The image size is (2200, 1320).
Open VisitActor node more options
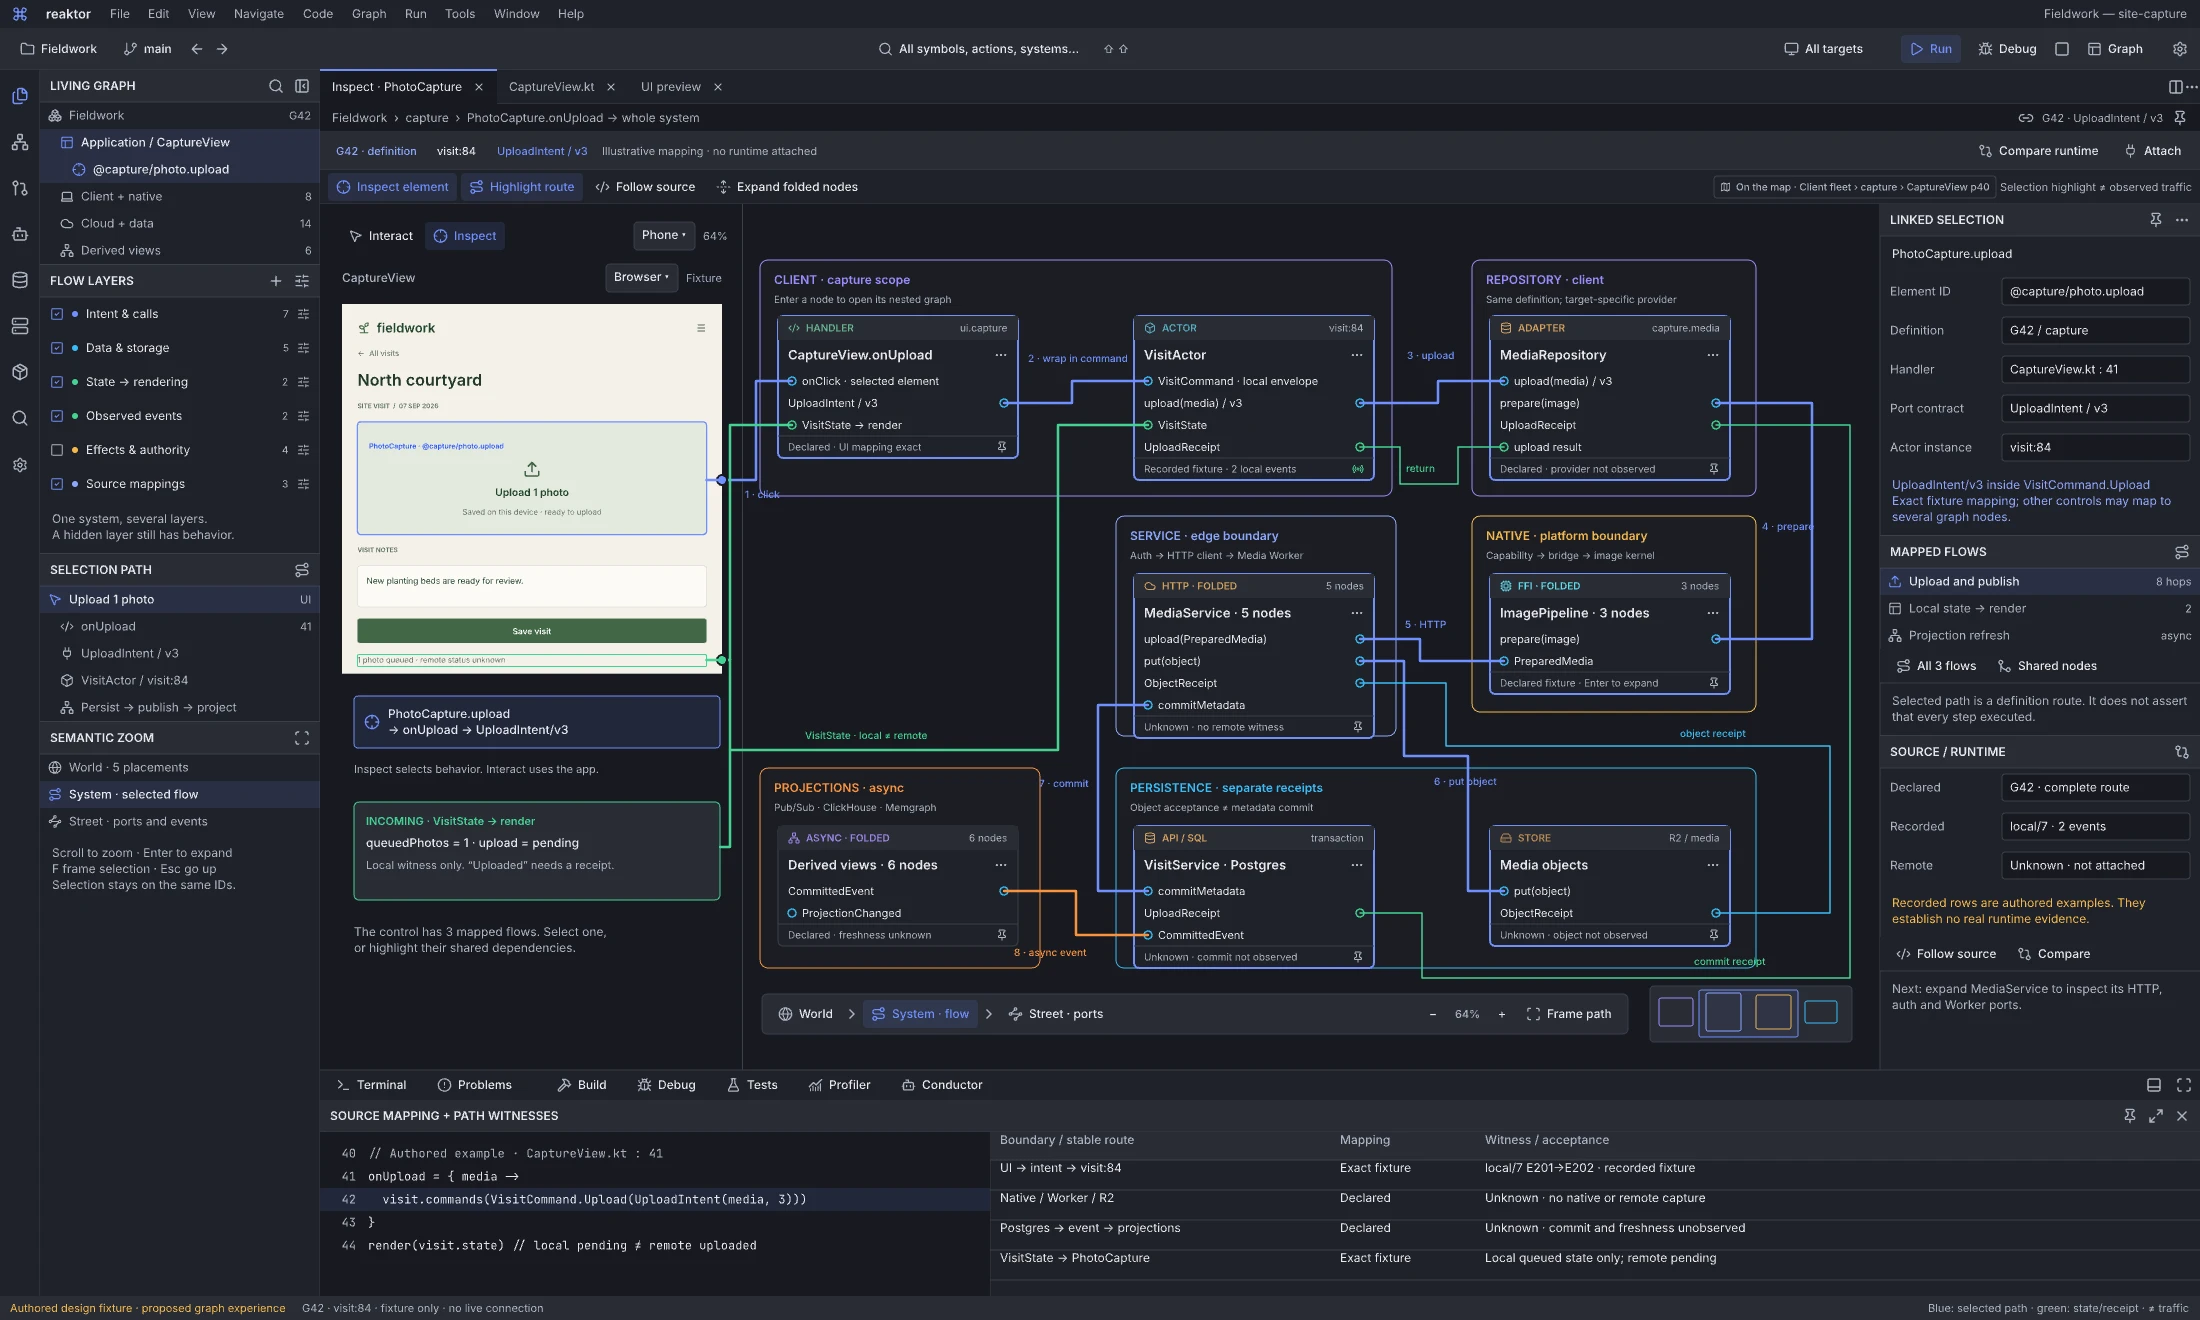pos(1357,355)
